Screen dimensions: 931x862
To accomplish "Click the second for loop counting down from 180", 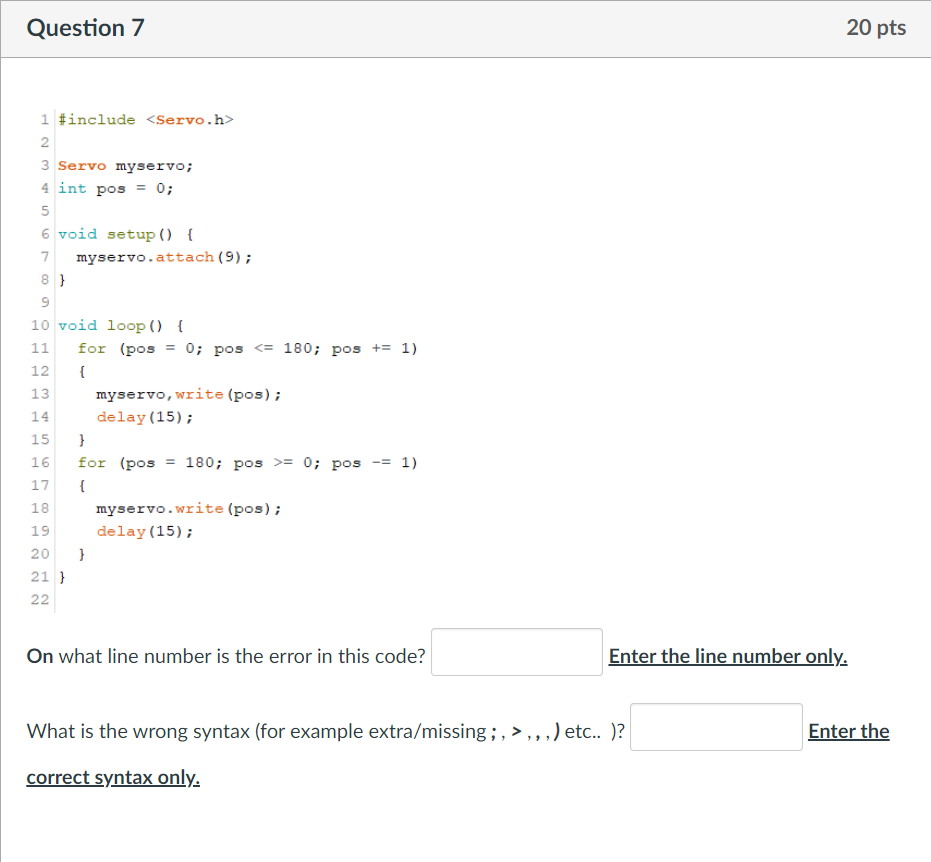I will coord(248,463).
